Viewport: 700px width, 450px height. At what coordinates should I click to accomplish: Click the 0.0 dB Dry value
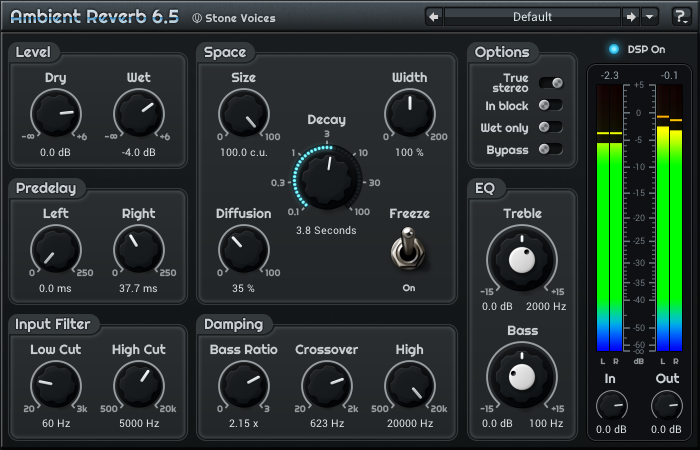[55, 153]
